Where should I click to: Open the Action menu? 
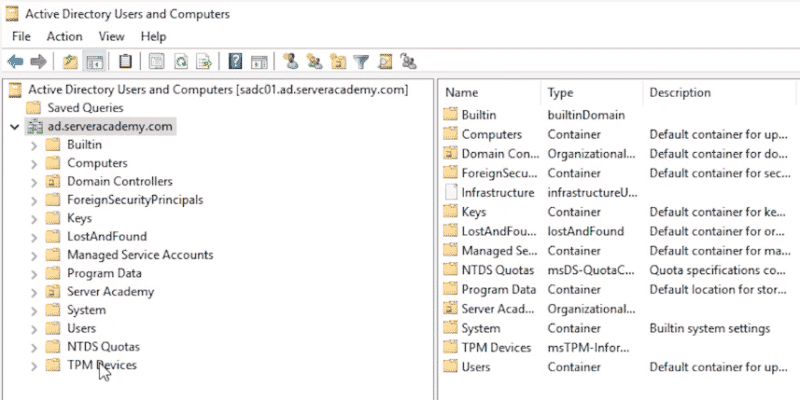64,36
